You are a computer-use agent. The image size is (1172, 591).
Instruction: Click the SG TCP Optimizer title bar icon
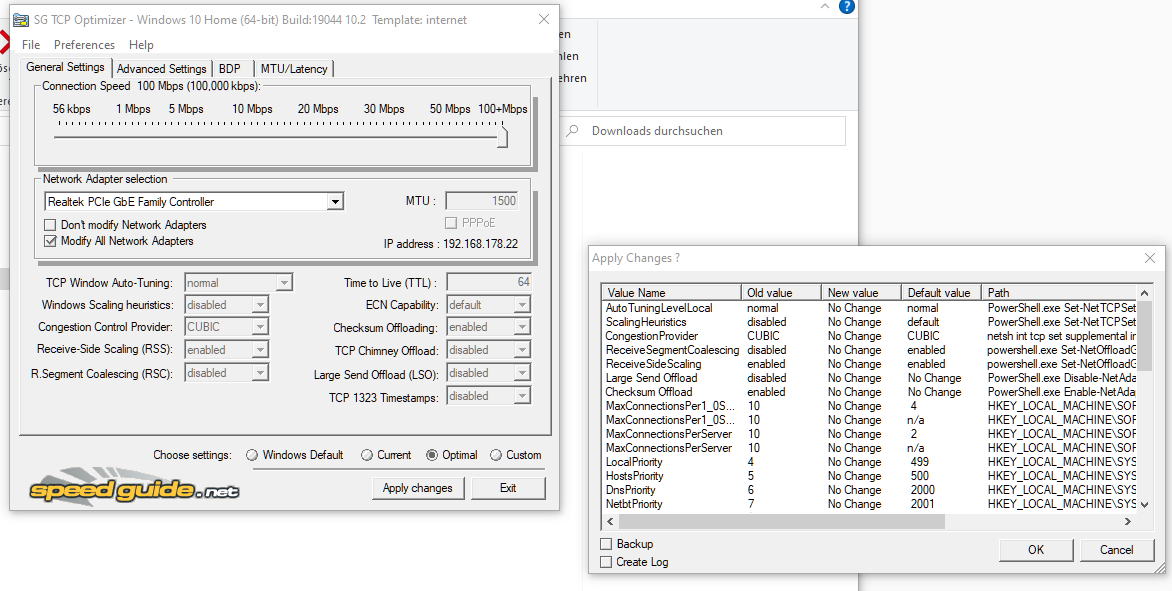click(x=21, y=19)
